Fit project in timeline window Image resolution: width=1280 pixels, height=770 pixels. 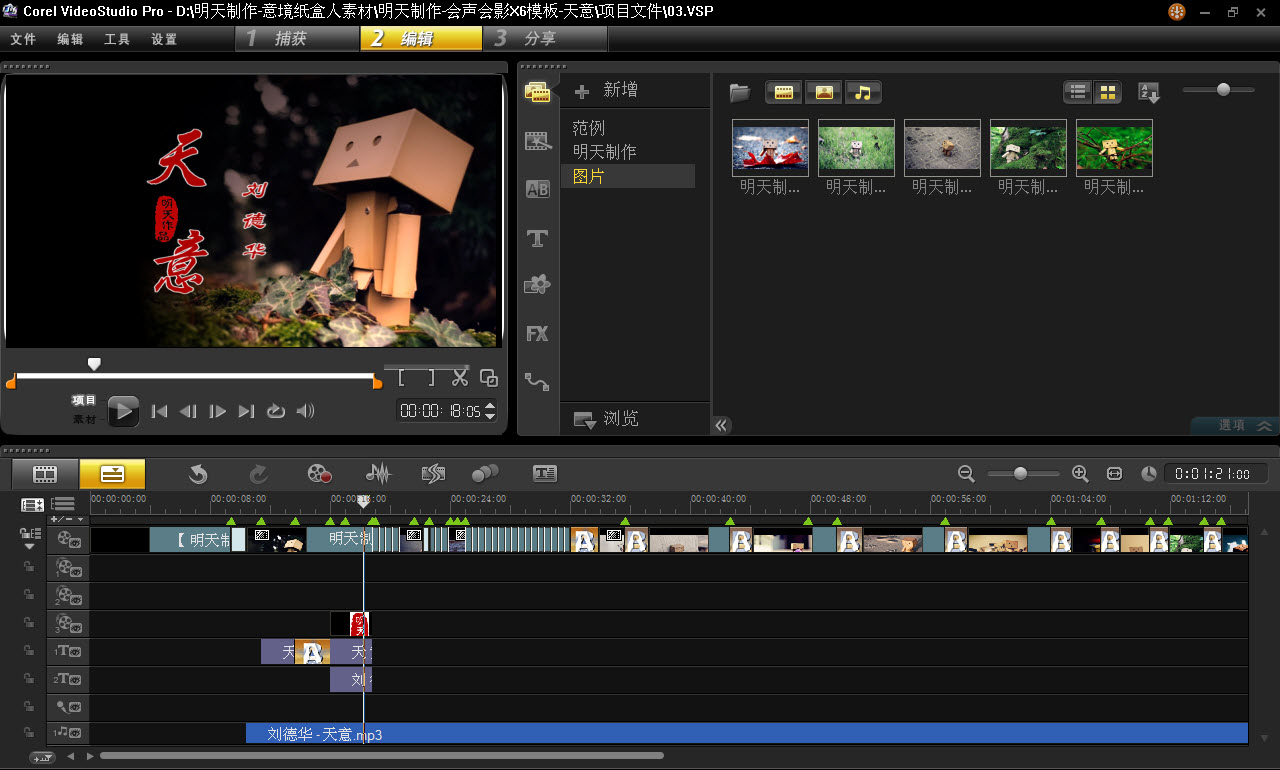click(x=1115, y=474)
